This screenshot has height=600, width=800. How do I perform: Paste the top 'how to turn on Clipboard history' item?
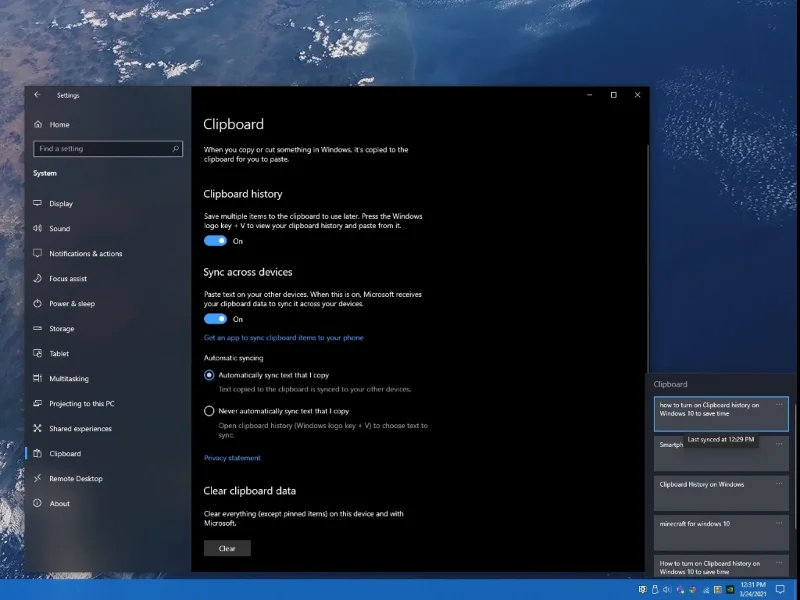pos(721,414)
